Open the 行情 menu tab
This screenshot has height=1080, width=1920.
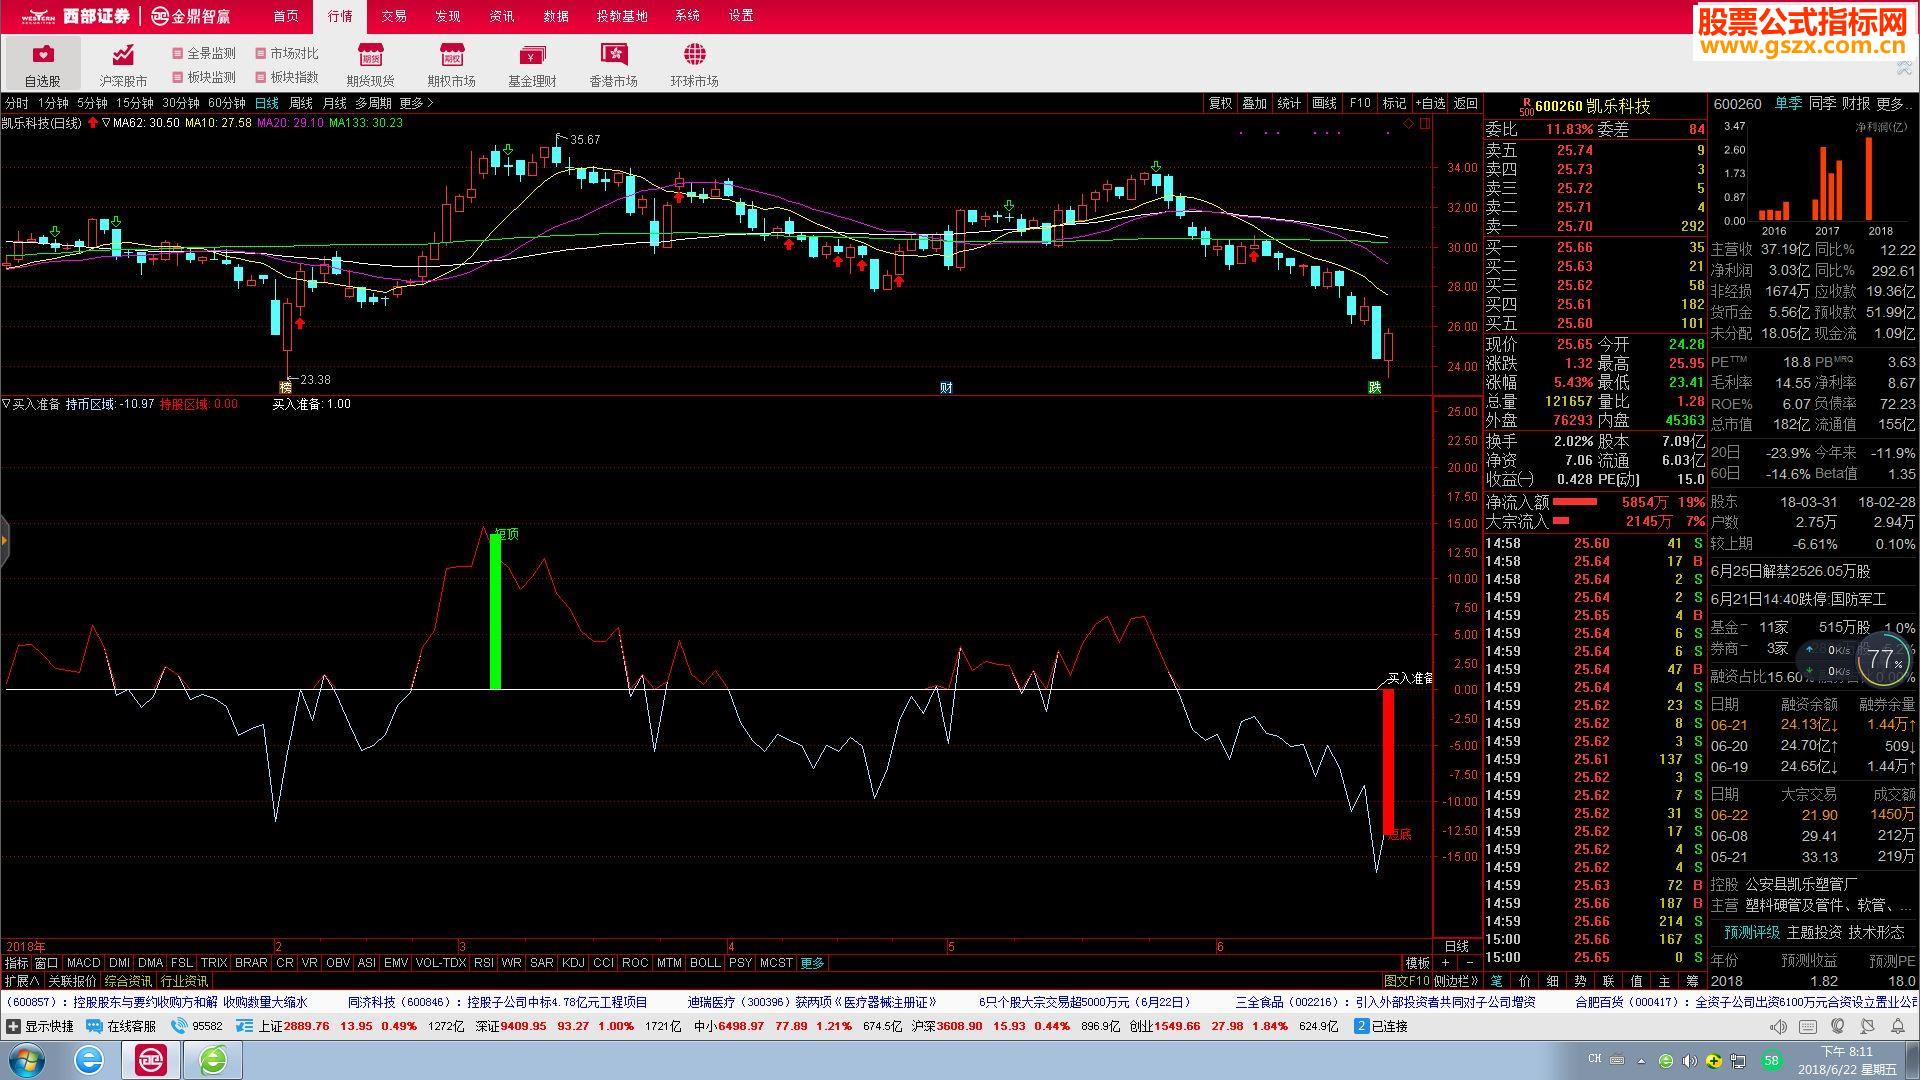click(x=340, y=16)
